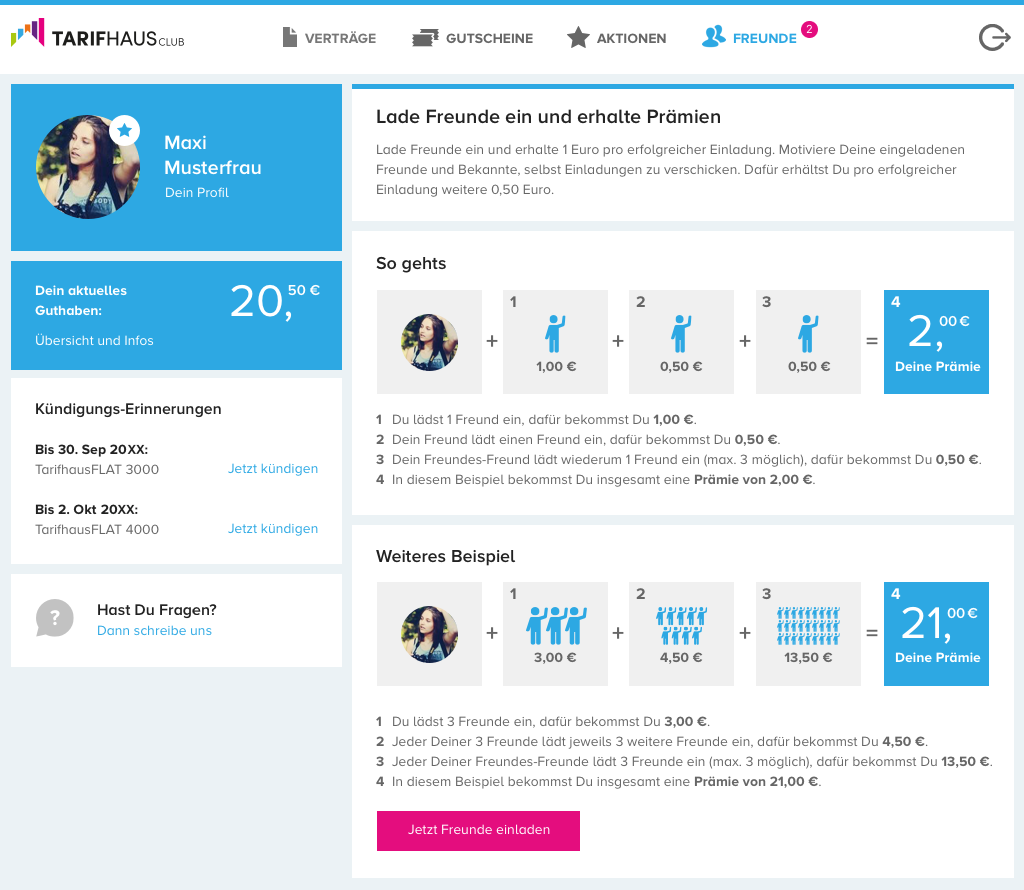The width and height of the screenshot is (1024, 890).
Task: Click the Dein Profil link
Action: click(x=196, y=192)
